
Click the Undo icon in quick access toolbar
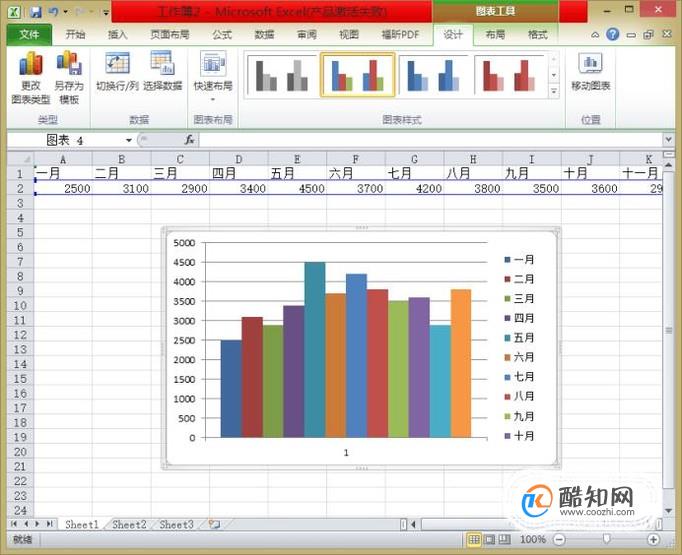pyautogui.click(x=53, y=12)
